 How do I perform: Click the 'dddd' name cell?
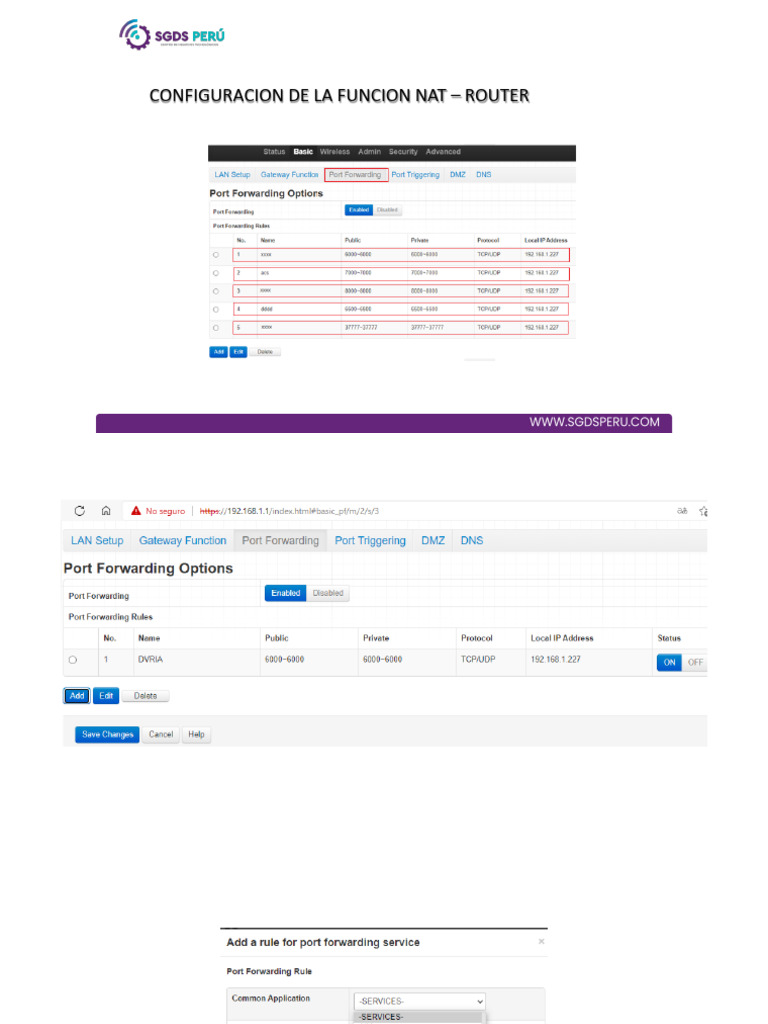(266, 310)
